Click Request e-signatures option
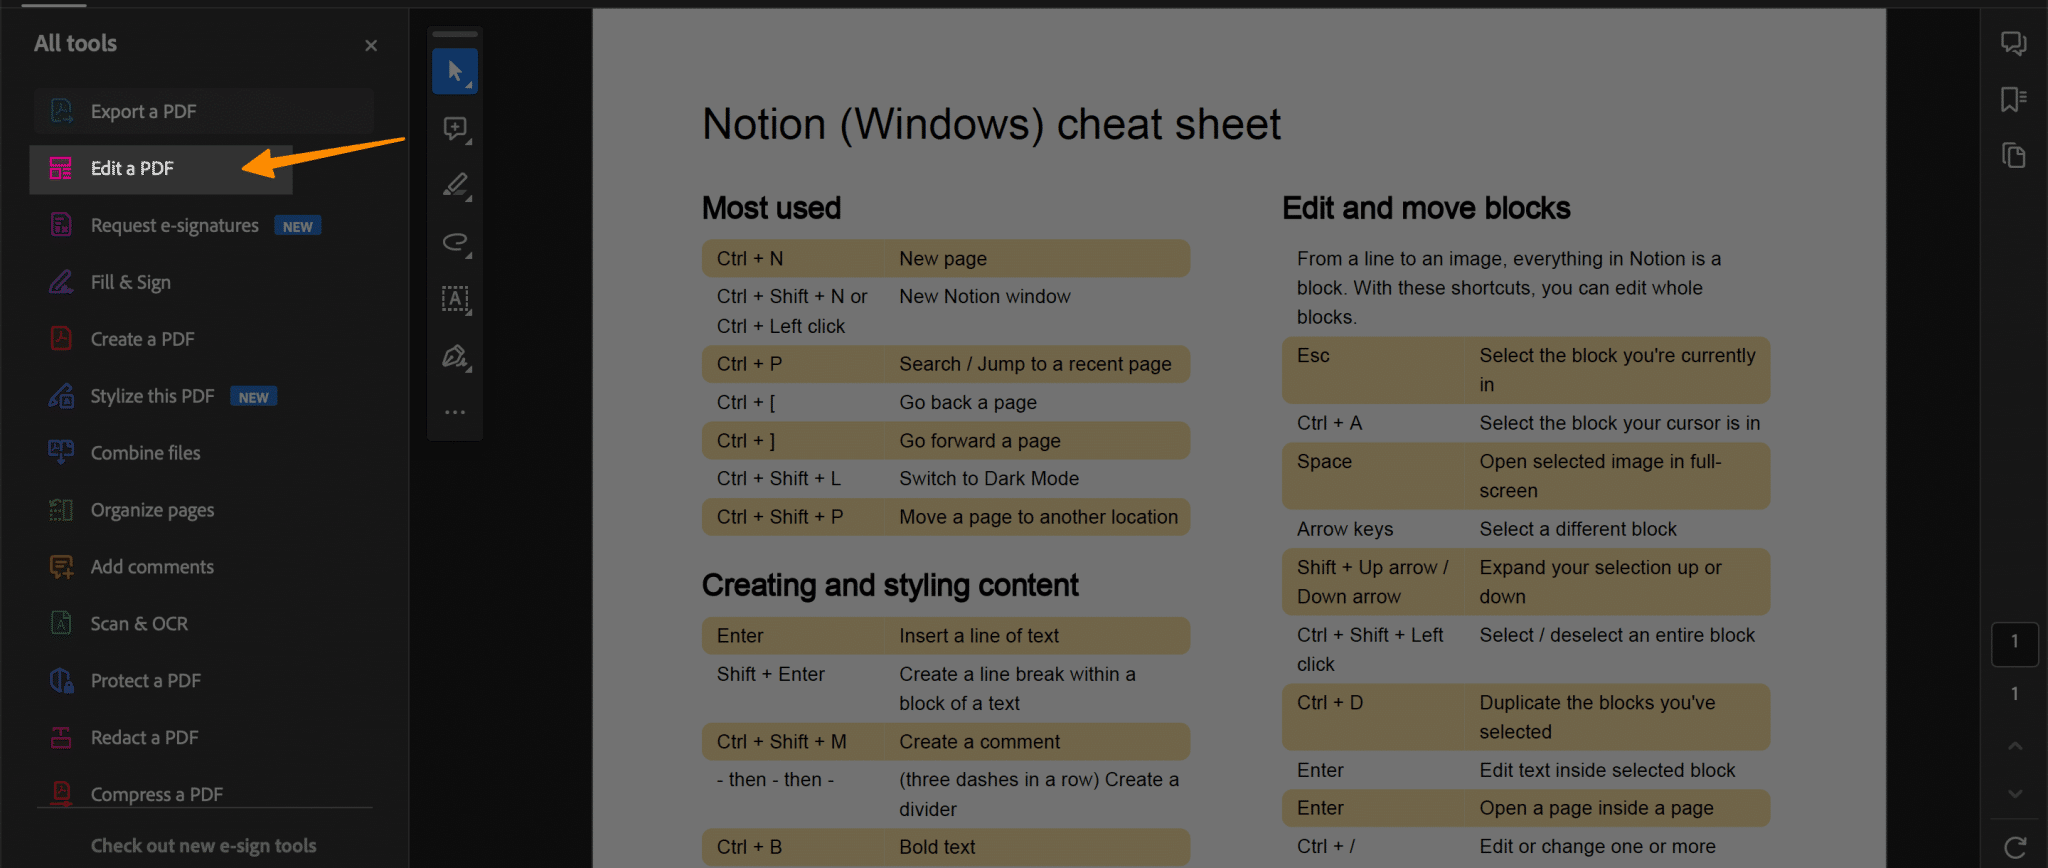The image size is (2048, 868). coord(174,226)
